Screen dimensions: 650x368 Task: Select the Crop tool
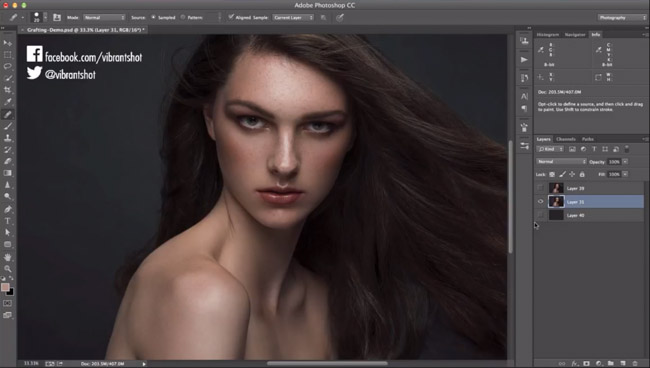pos(7,90)
